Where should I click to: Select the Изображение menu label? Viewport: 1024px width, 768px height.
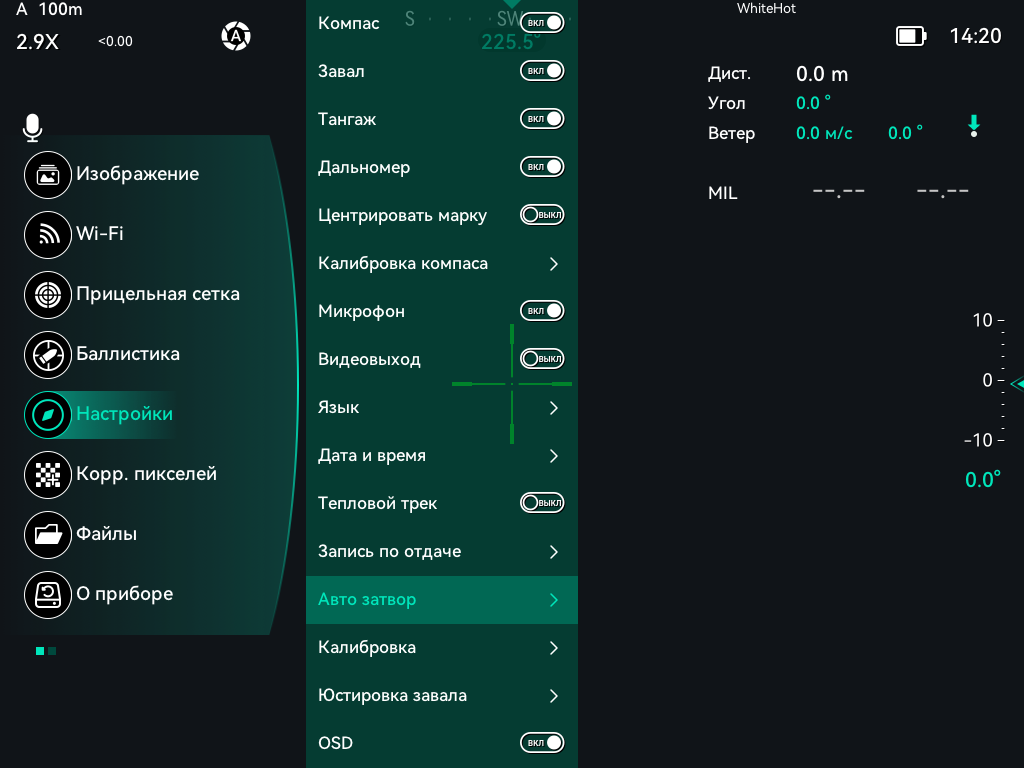point(138,174)
